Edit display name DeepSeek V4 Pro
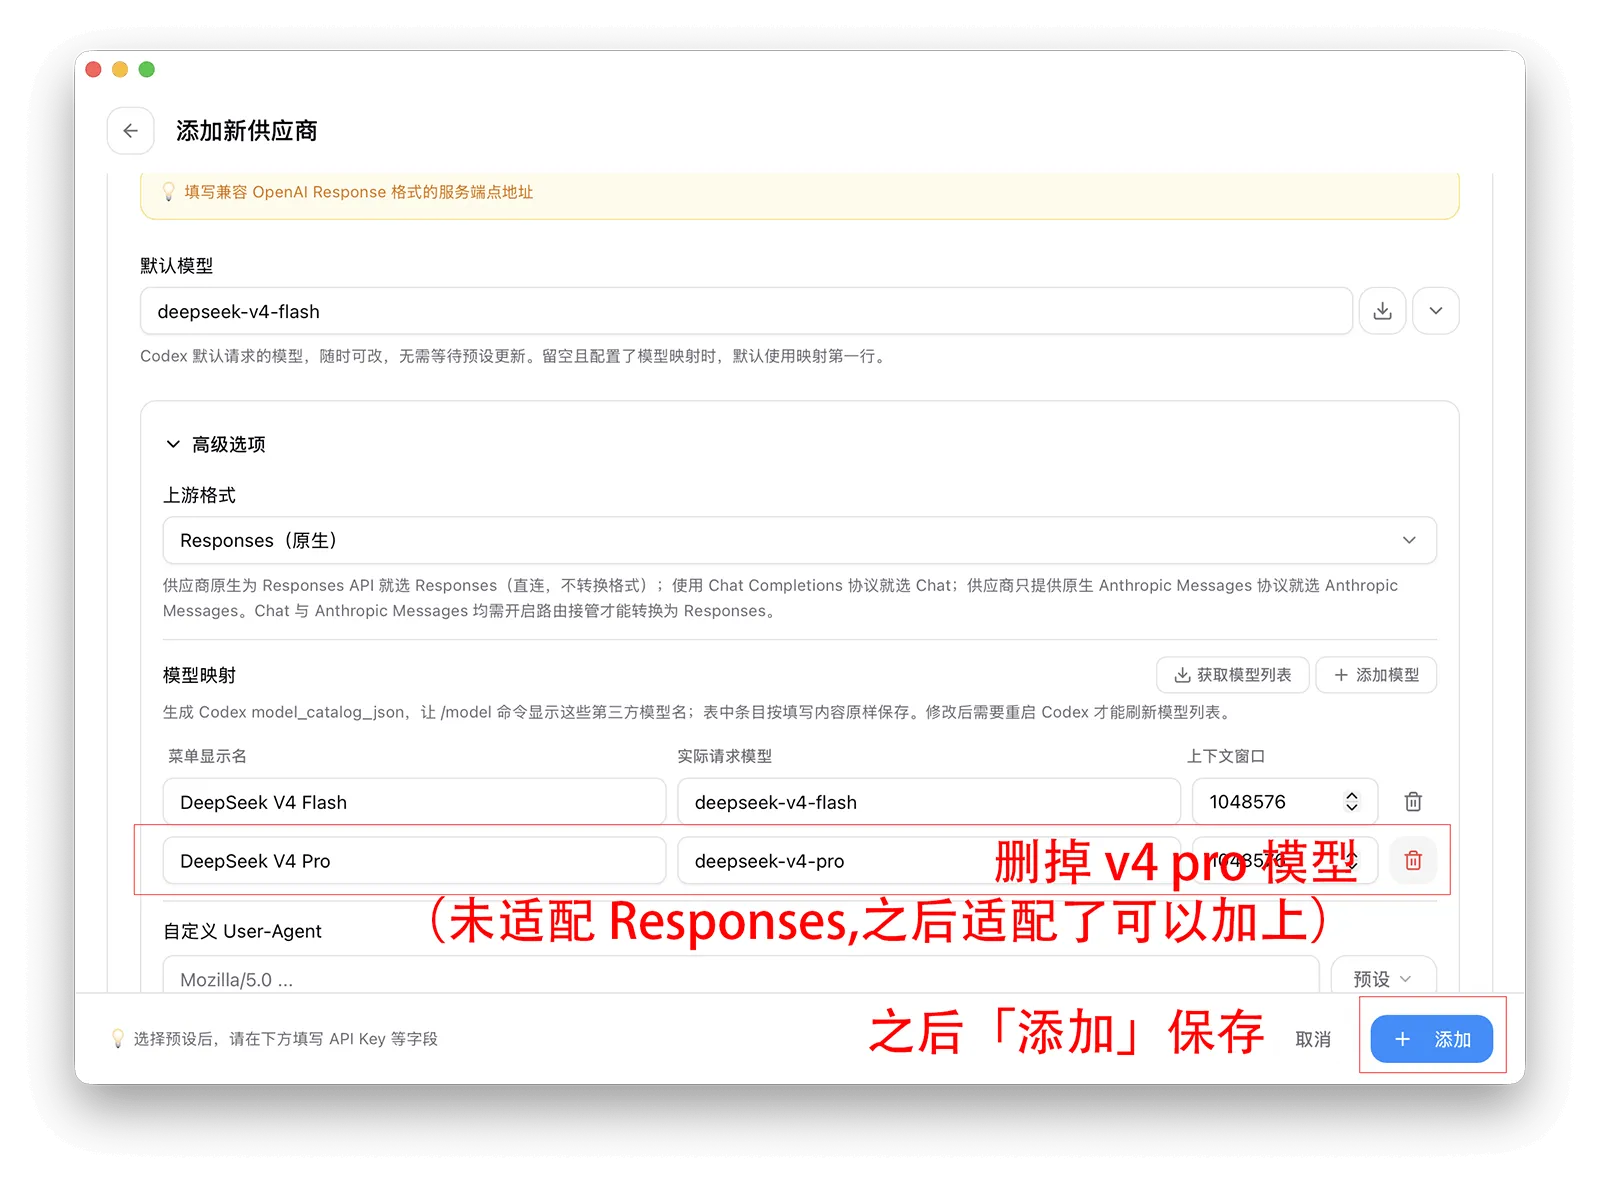This screenshot has width=1600, height=1183. [414, 861]
